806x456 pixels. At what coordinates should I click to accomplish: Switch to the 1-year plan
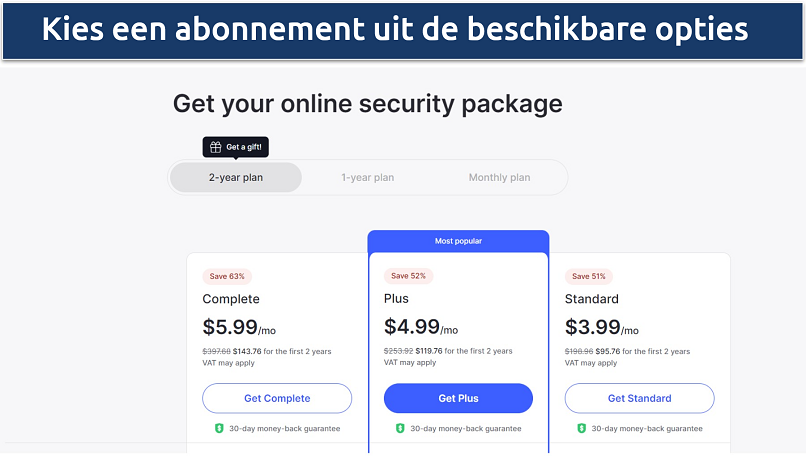[367, 177]
